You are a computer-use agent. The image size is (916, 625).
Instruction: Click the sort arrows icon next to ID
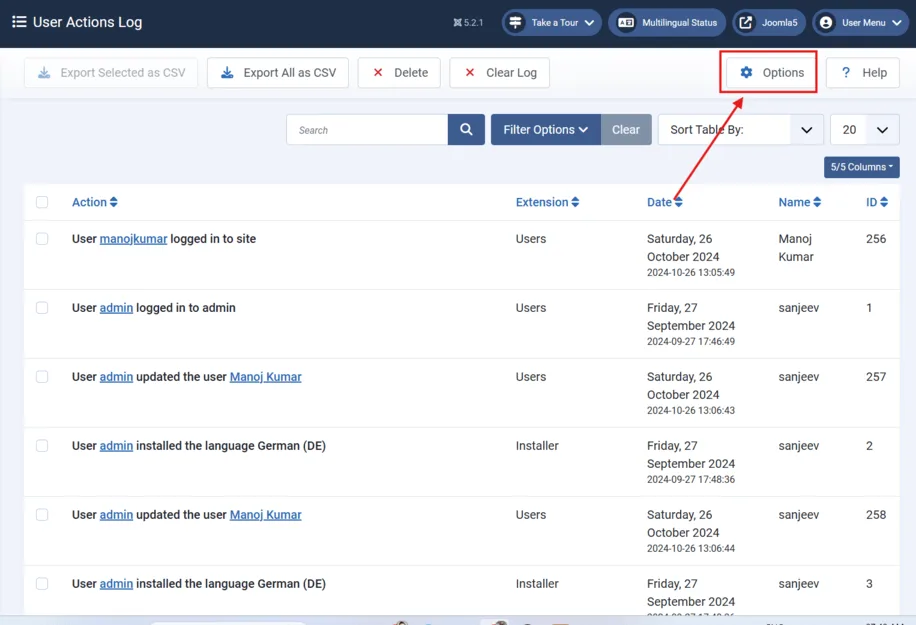coord(884,202)
